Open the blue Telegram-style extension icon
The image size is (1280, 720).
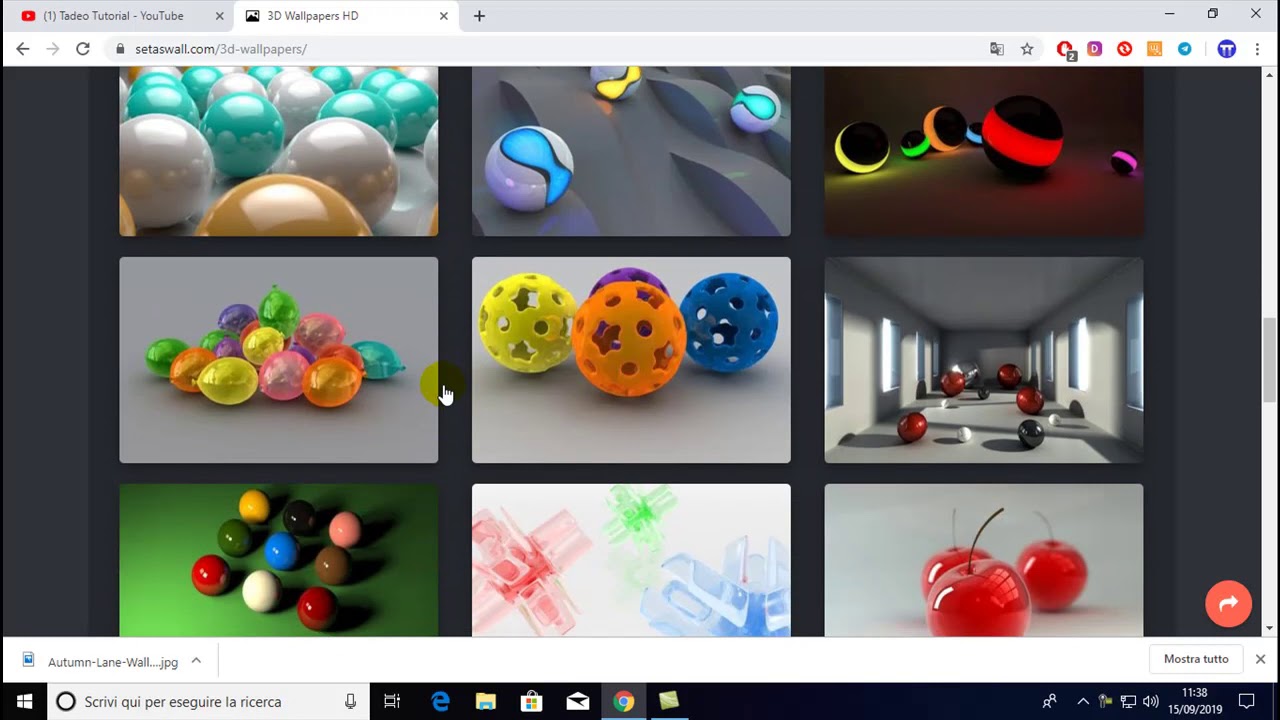1185,49
